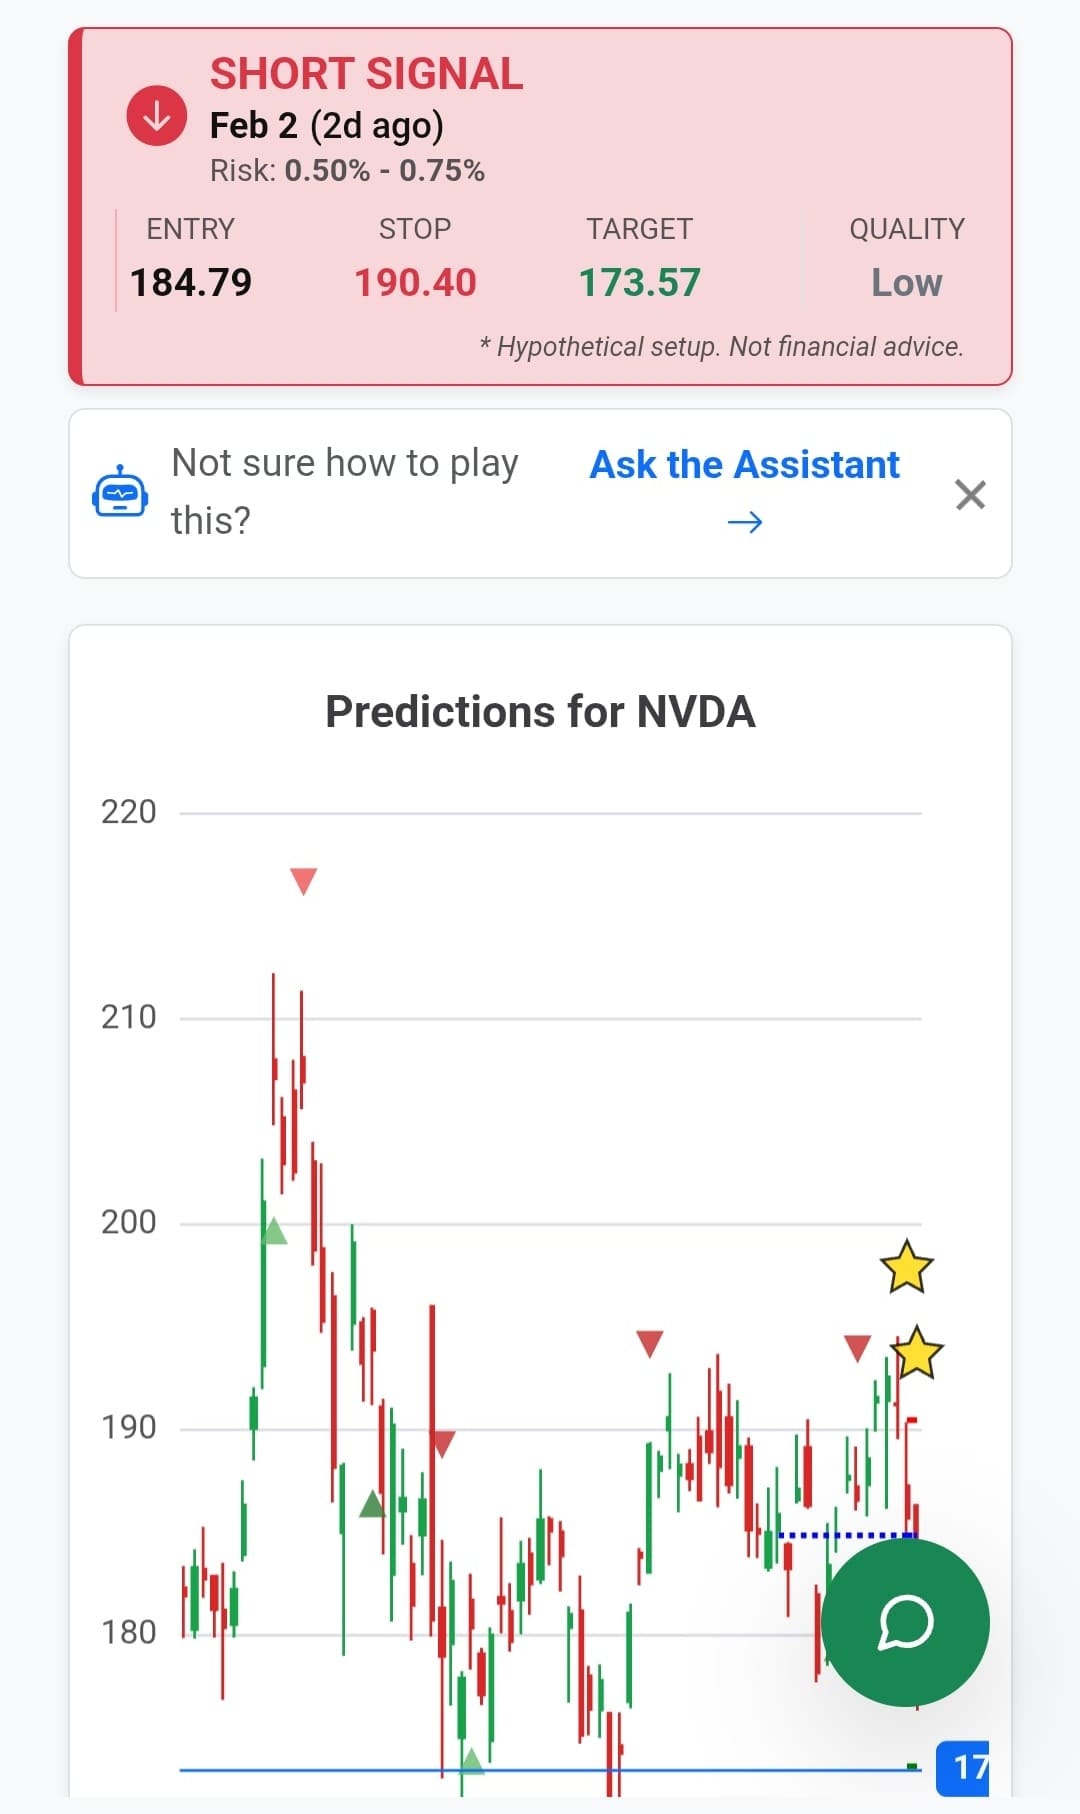Click the target price 173.57
The width and height of the screenshot is (1080, 1814).
pos(640,283)
